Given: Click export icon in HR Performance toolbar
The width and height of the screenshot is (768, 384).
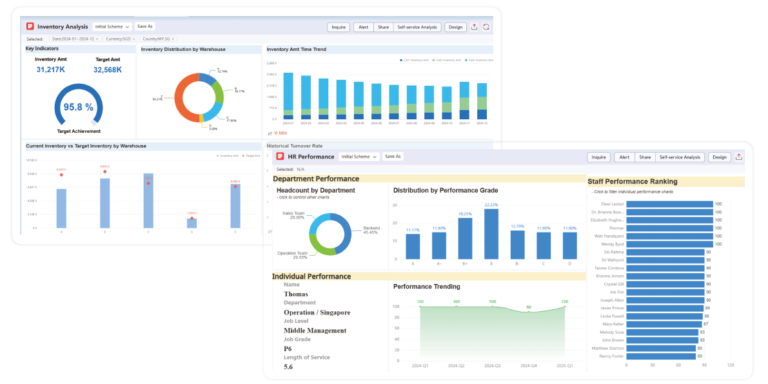Looking at the screenshot, I should tap(739, 157).
